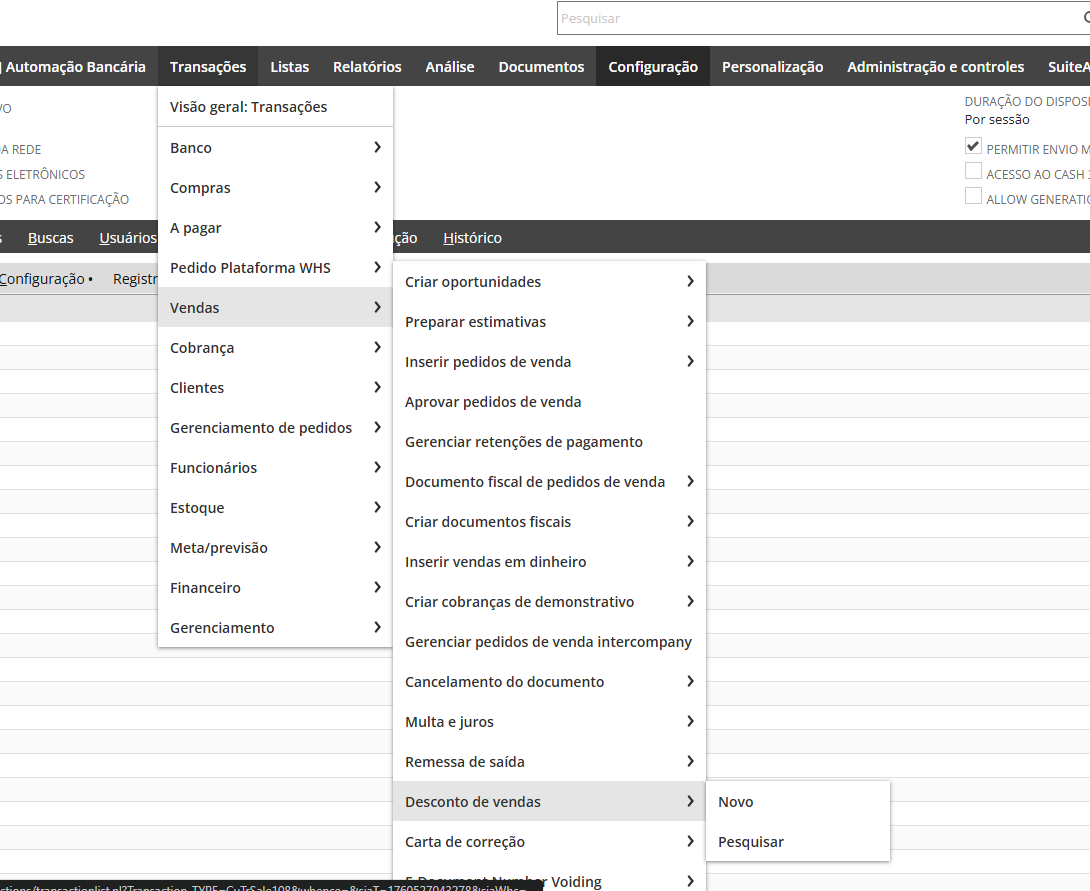Click Visão geral: Transações link

click(x=249, y=107)
